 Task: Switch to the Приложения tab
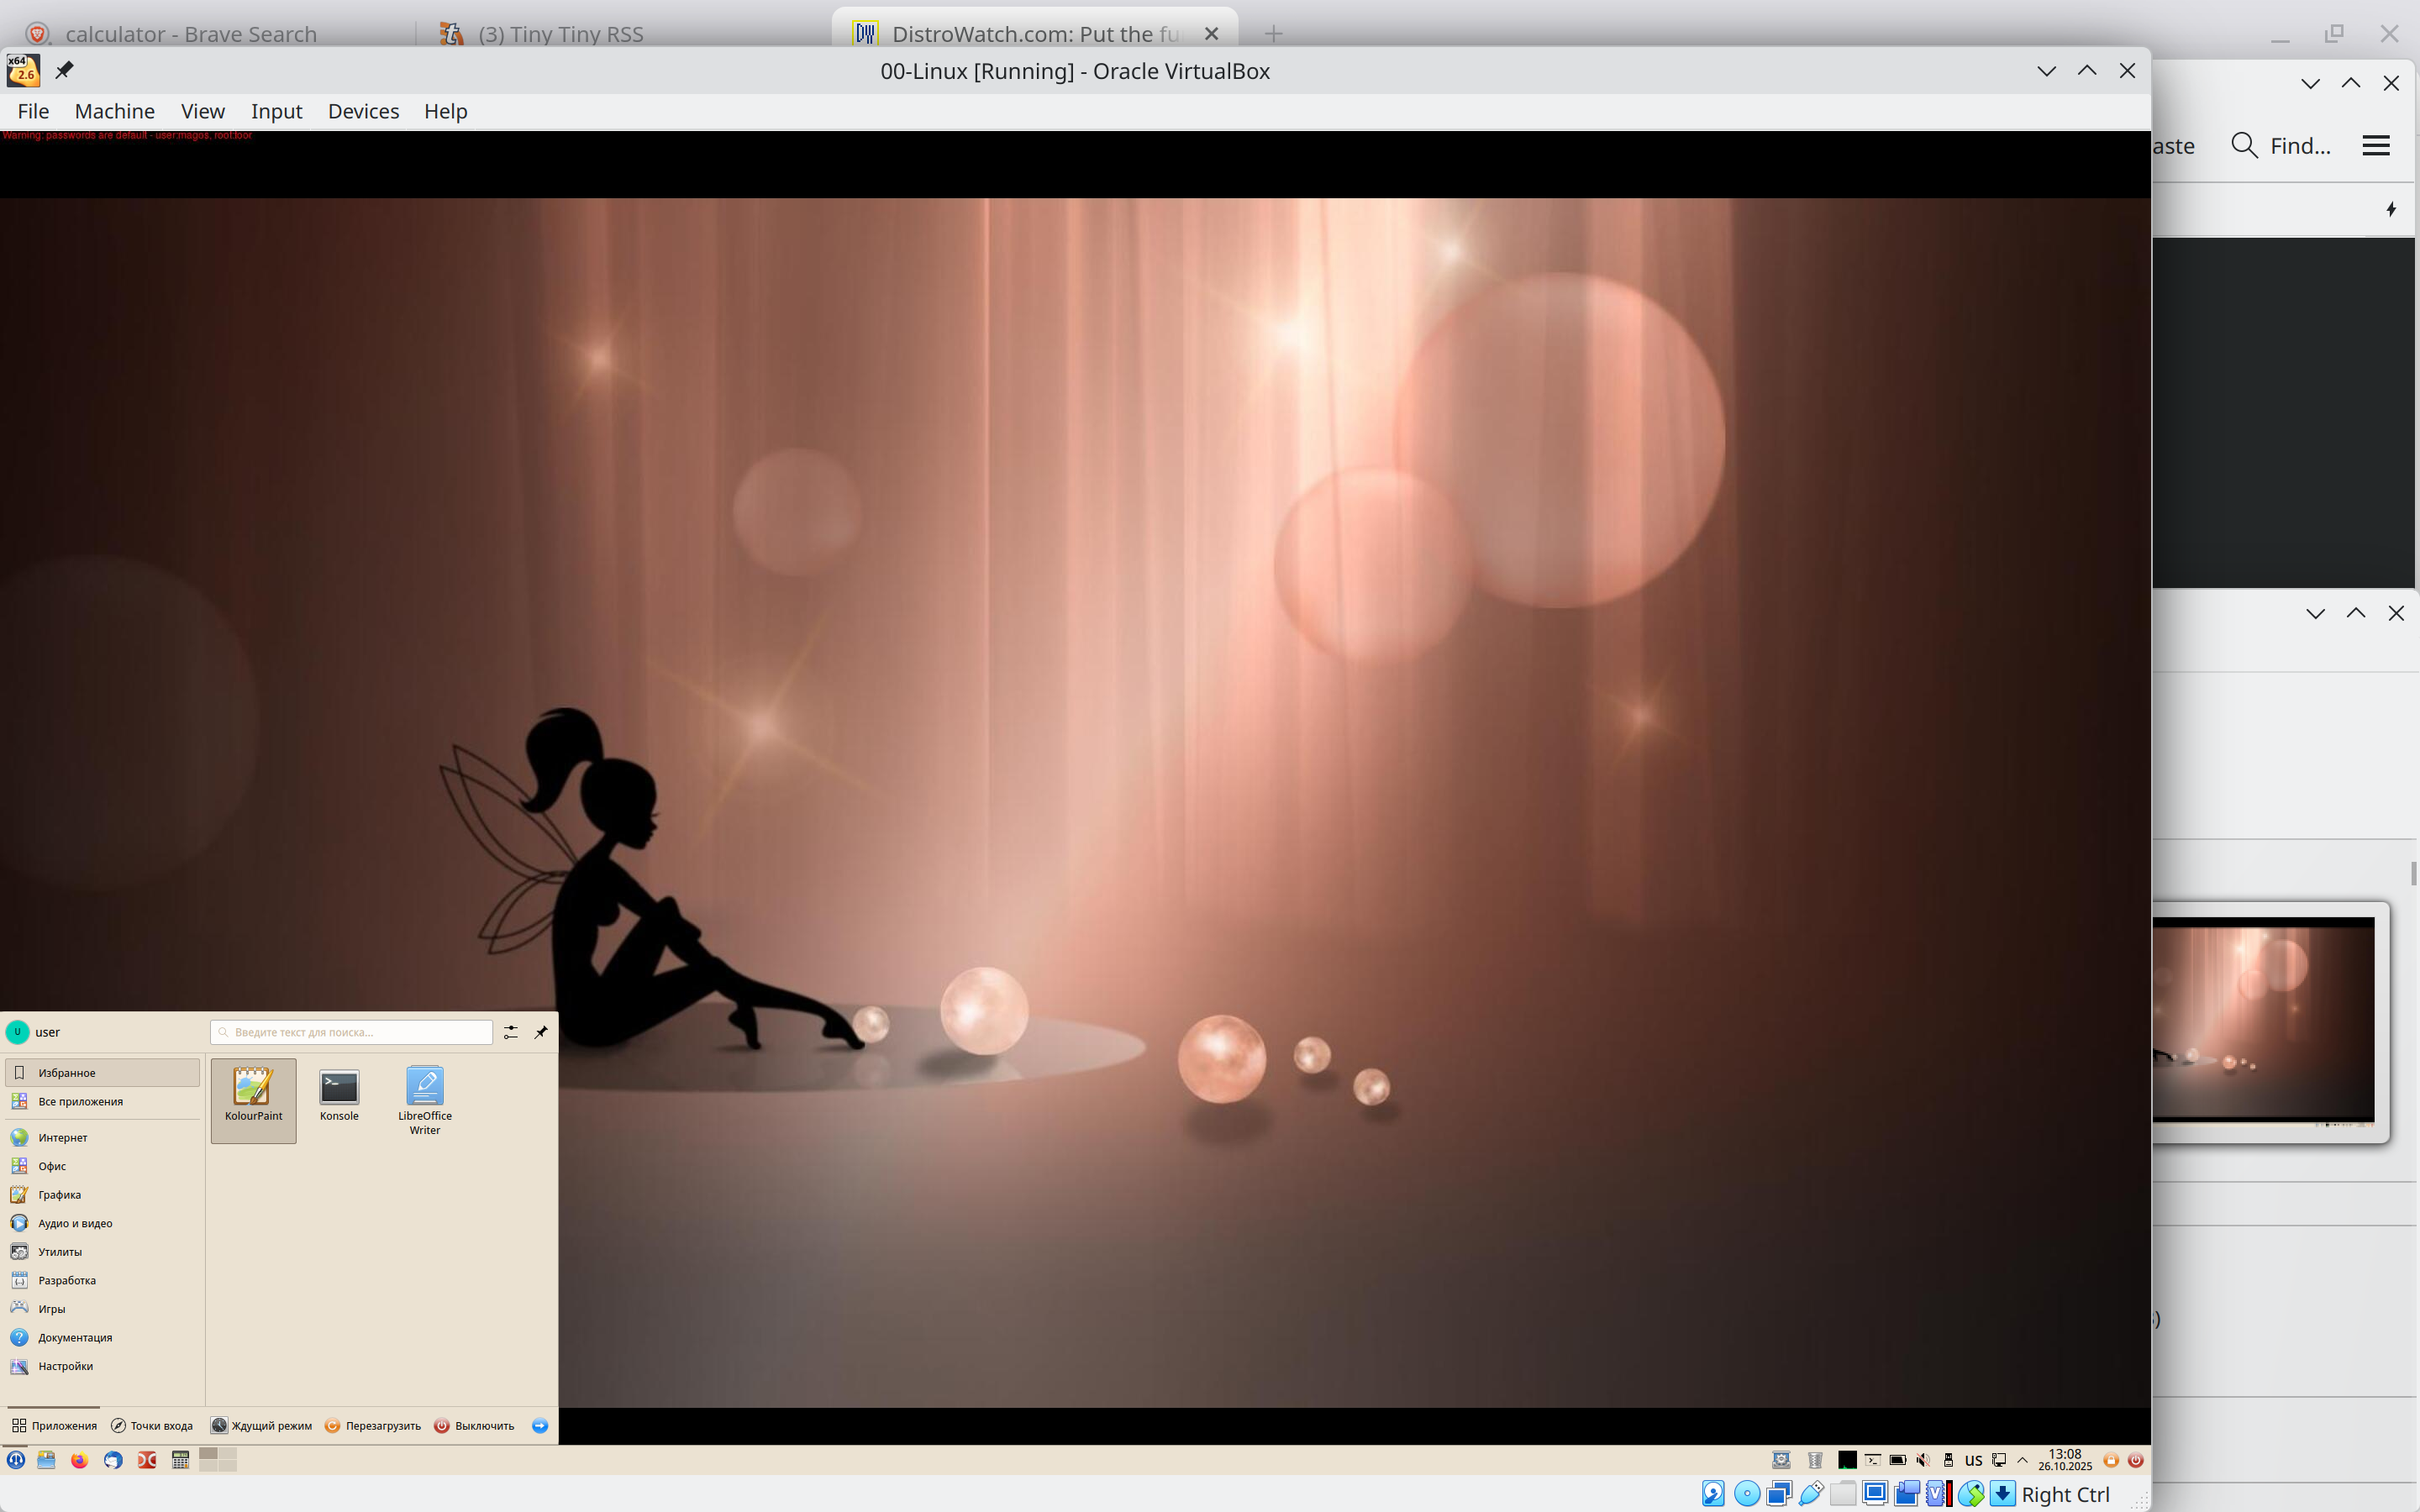pyautogui.click(x=54, y=1425)
